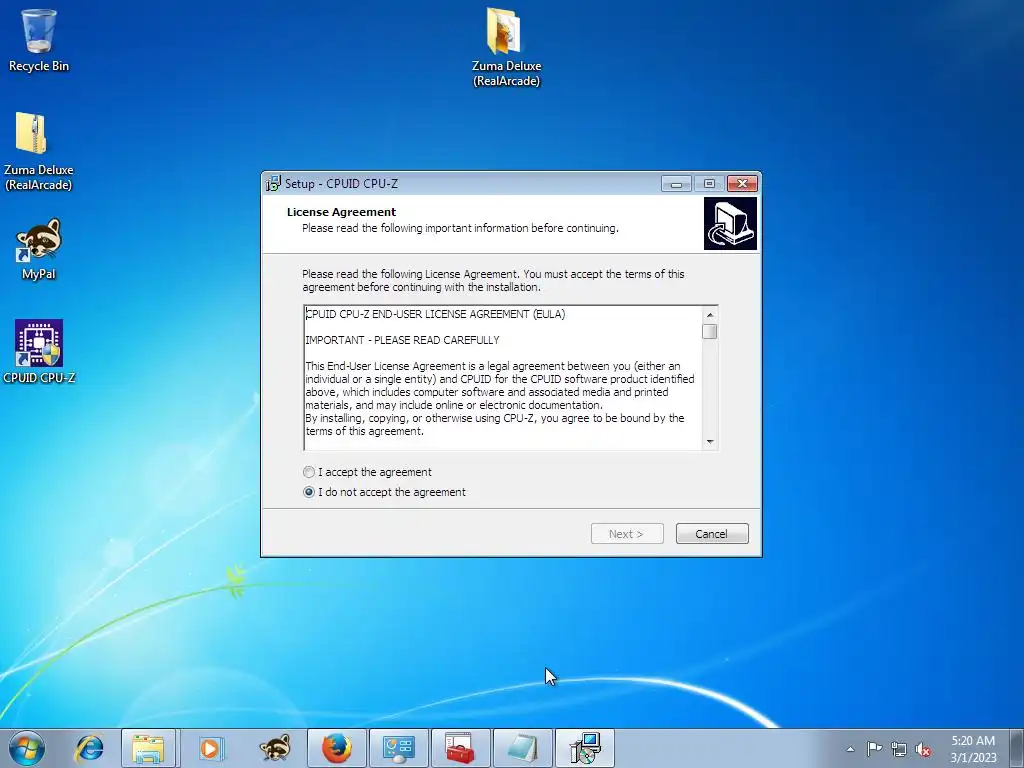Open the red toolbox taskbar icon
This screenshot has height=768, width=1024.
point(460,748)
